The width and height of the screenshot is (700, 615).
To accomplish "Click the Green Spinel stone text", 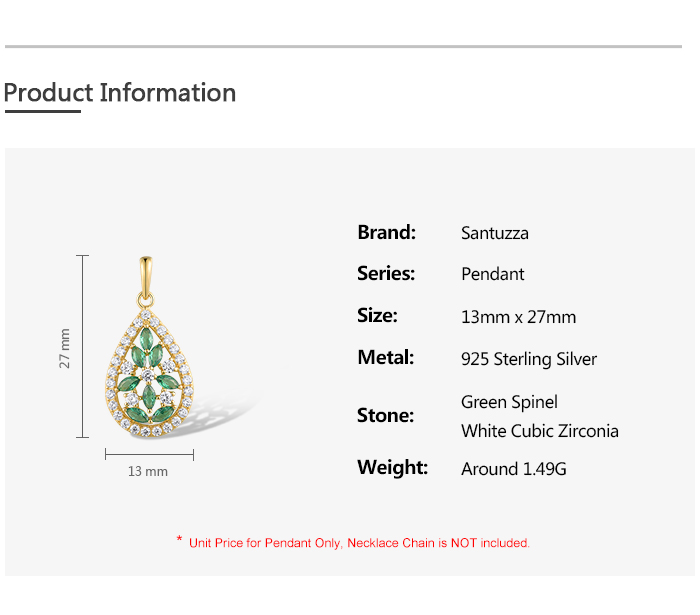I will coord(509,402).
